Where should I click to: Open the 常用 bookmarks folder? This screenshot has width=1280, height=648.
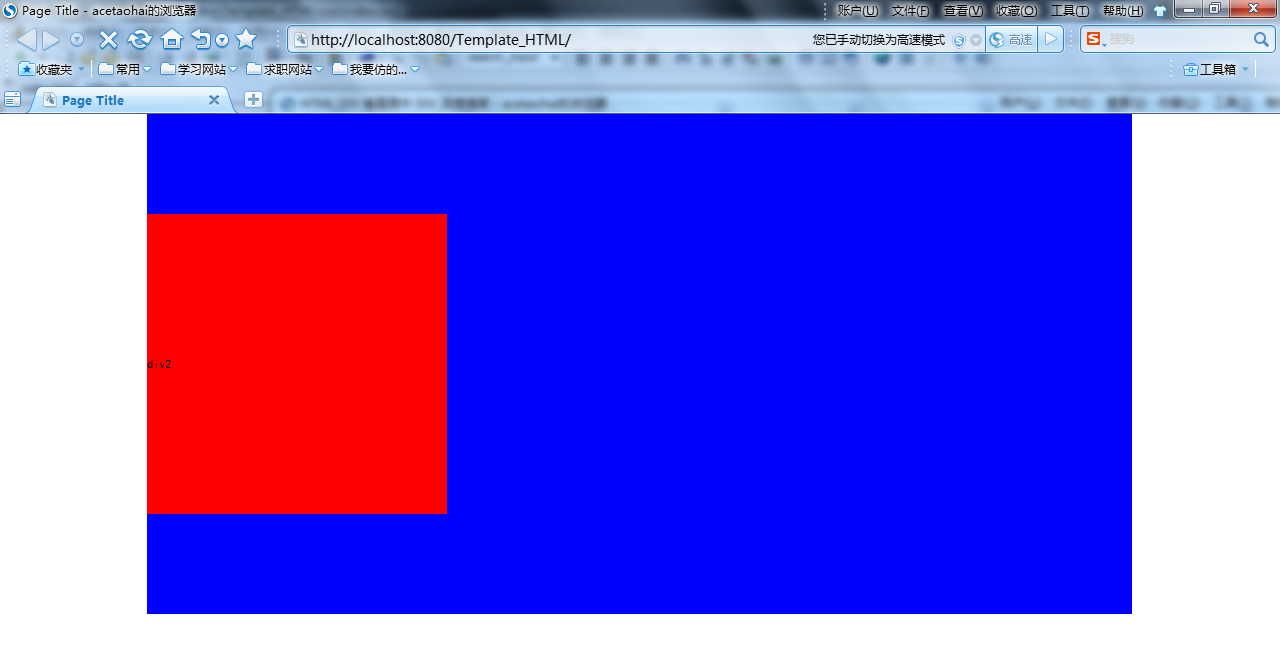coord(119,69)
